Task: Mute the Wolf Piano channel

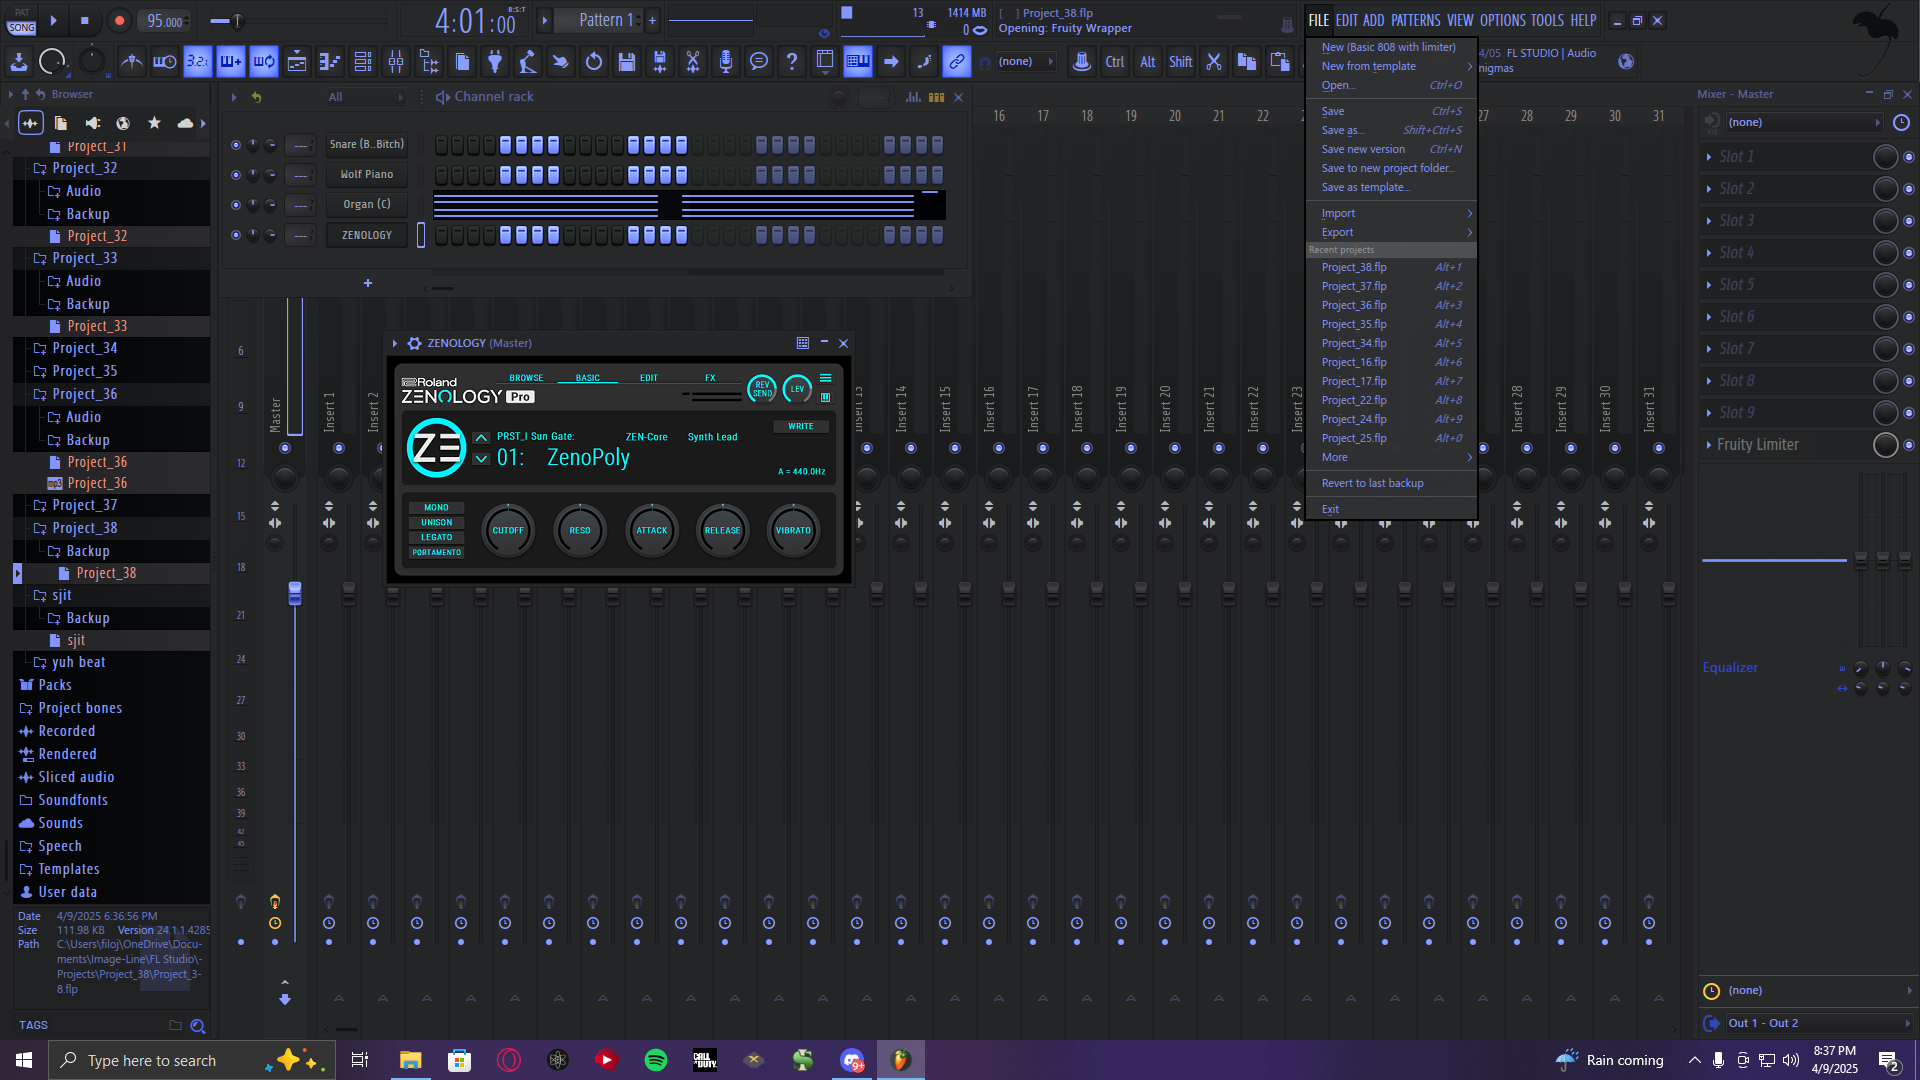Action: [x=236, y=175]
